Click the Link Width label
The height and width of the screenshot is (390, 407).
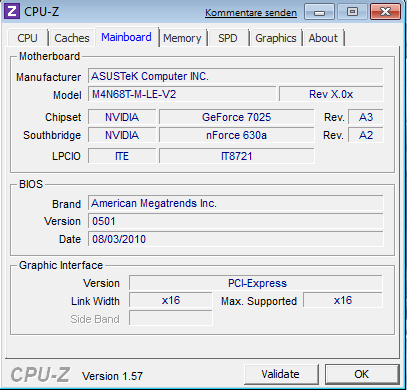coord(95,301)
